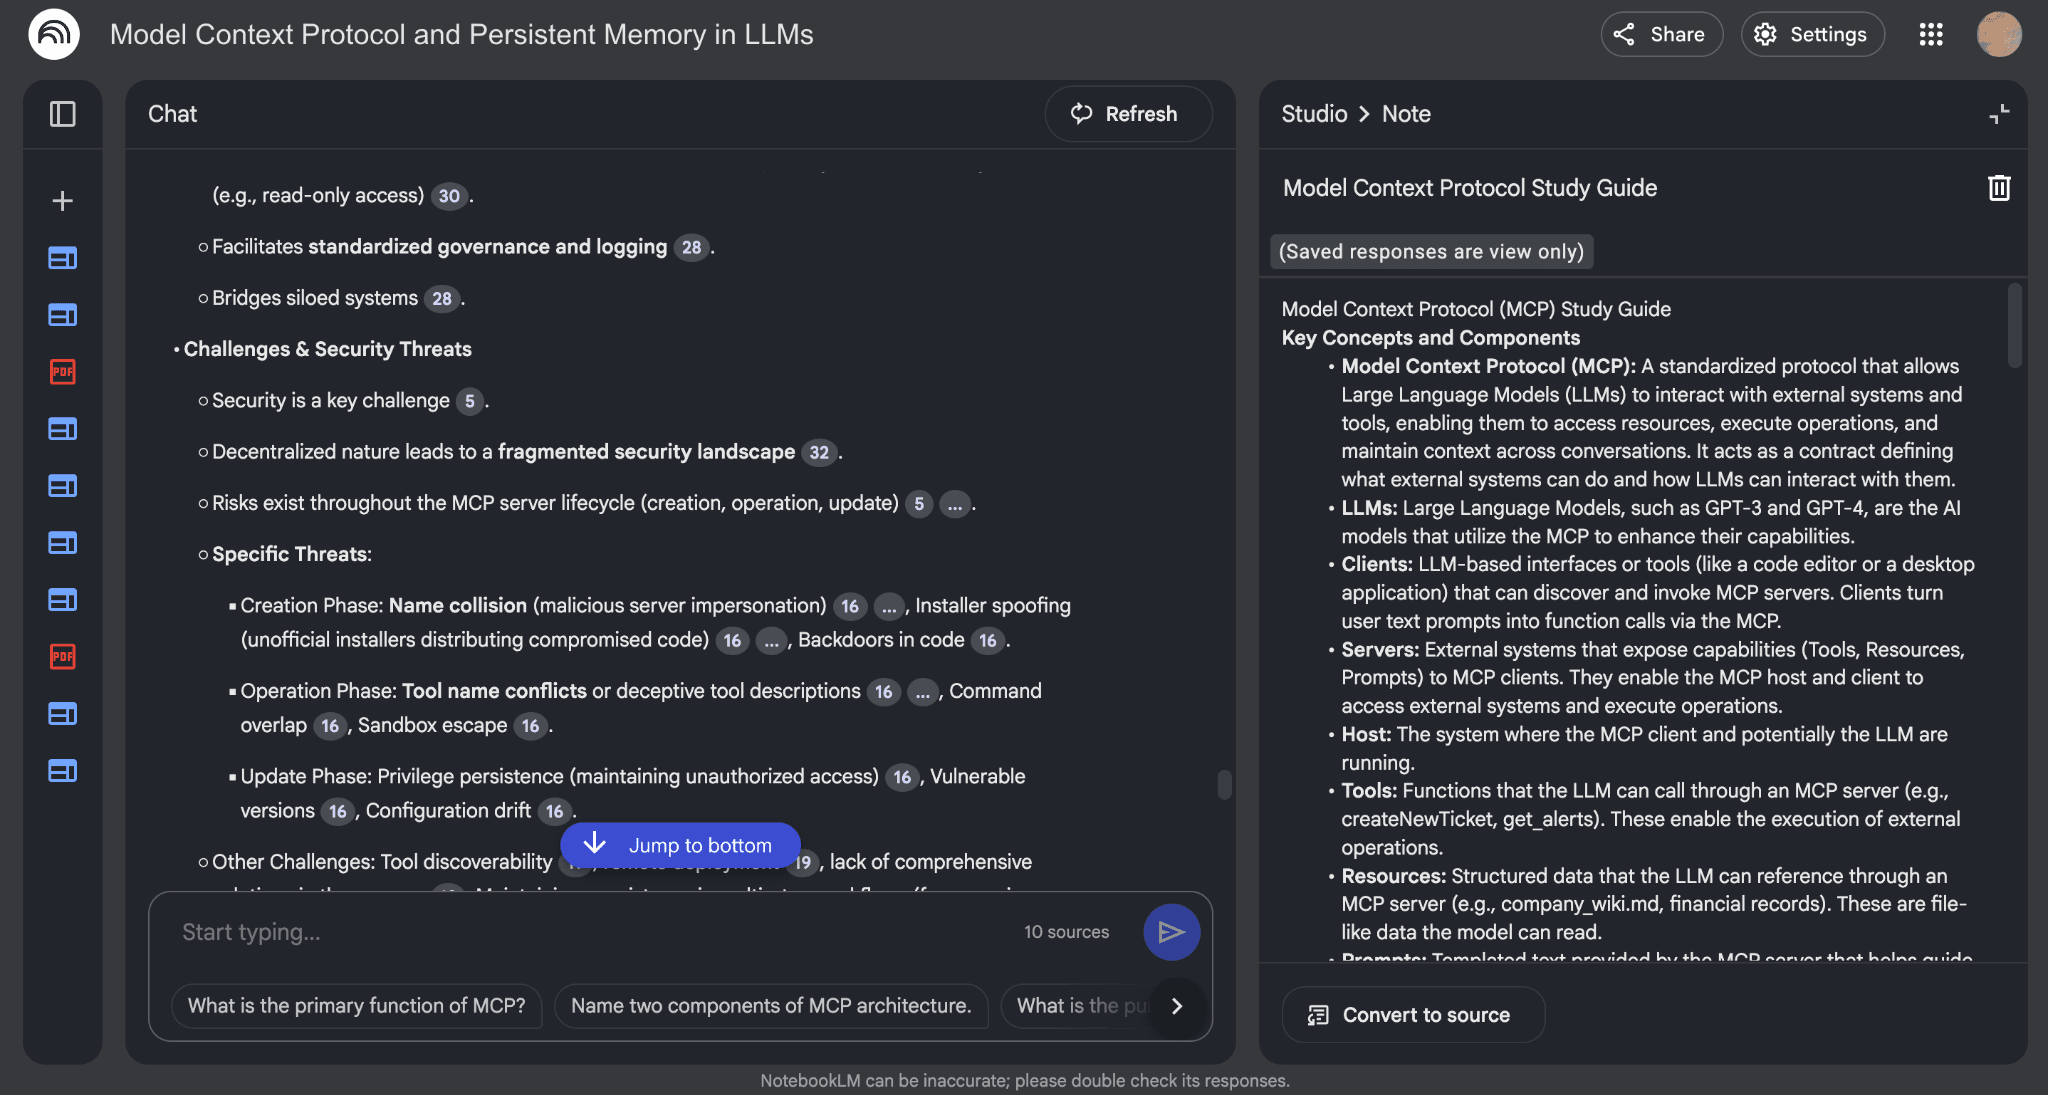Click the send message arrow icon
This screenshot has height=1095, width=2048.
tap(1171, 931)
